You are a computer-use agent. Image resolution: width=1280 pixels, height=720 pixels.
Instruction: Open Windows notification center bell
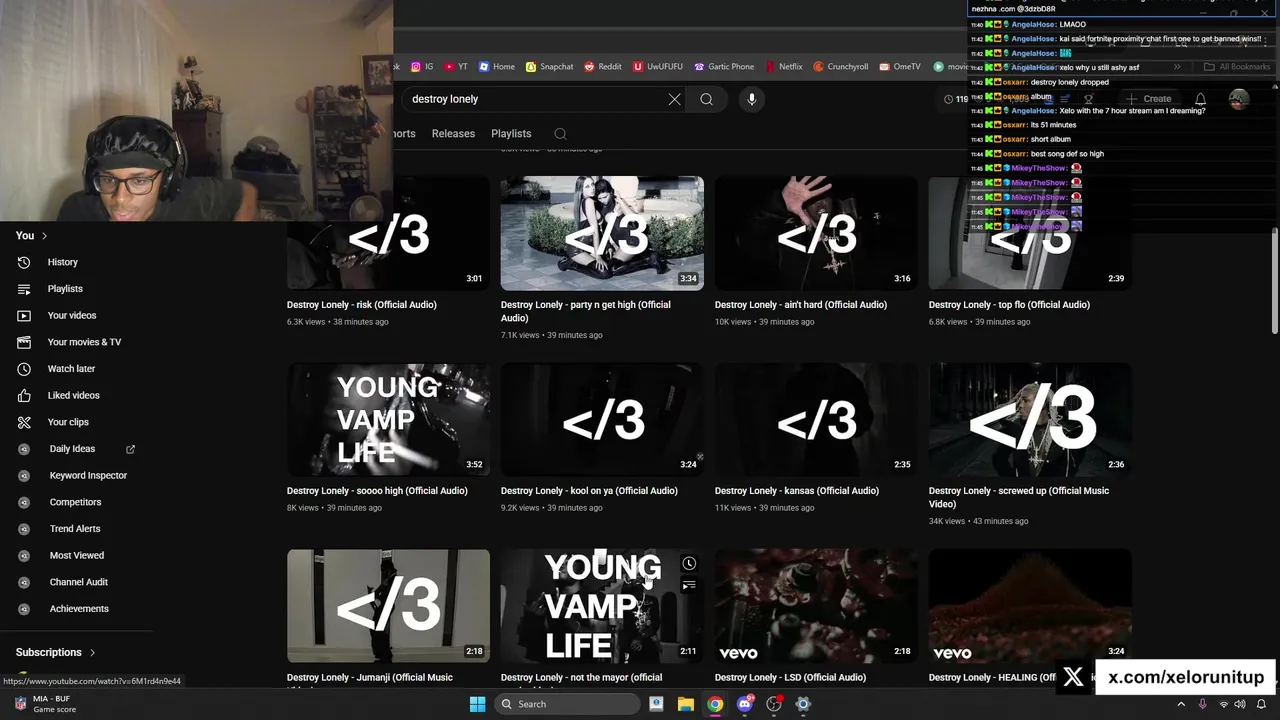1261,704
